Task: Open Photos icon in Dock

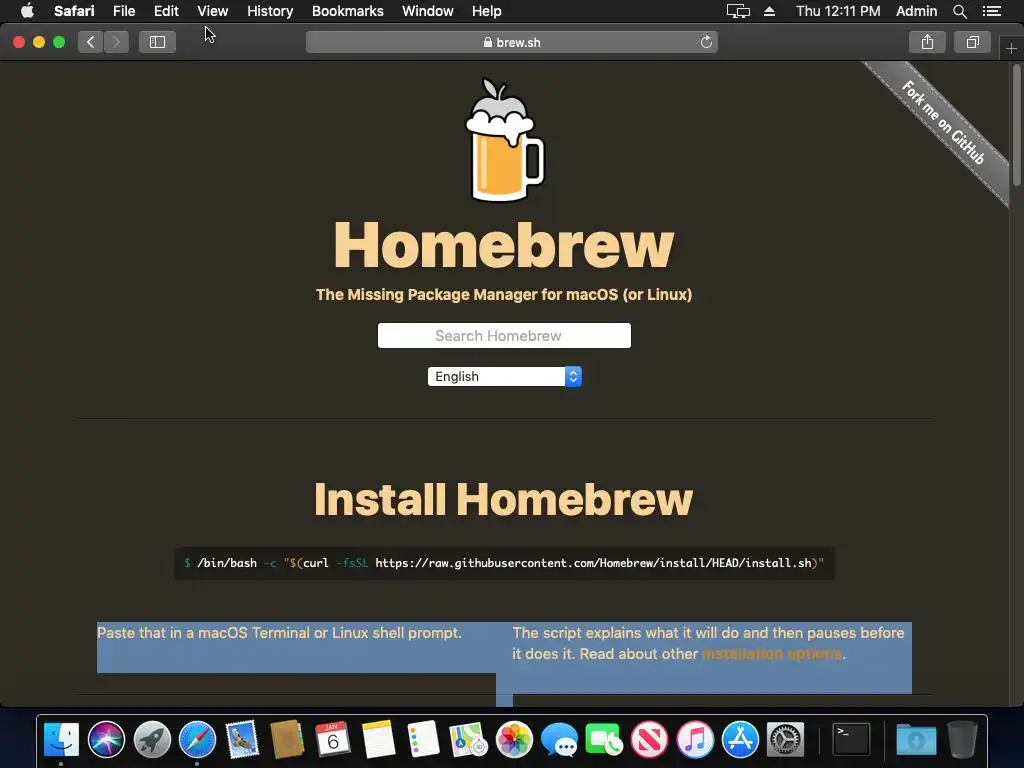Action: coord(514,740)
